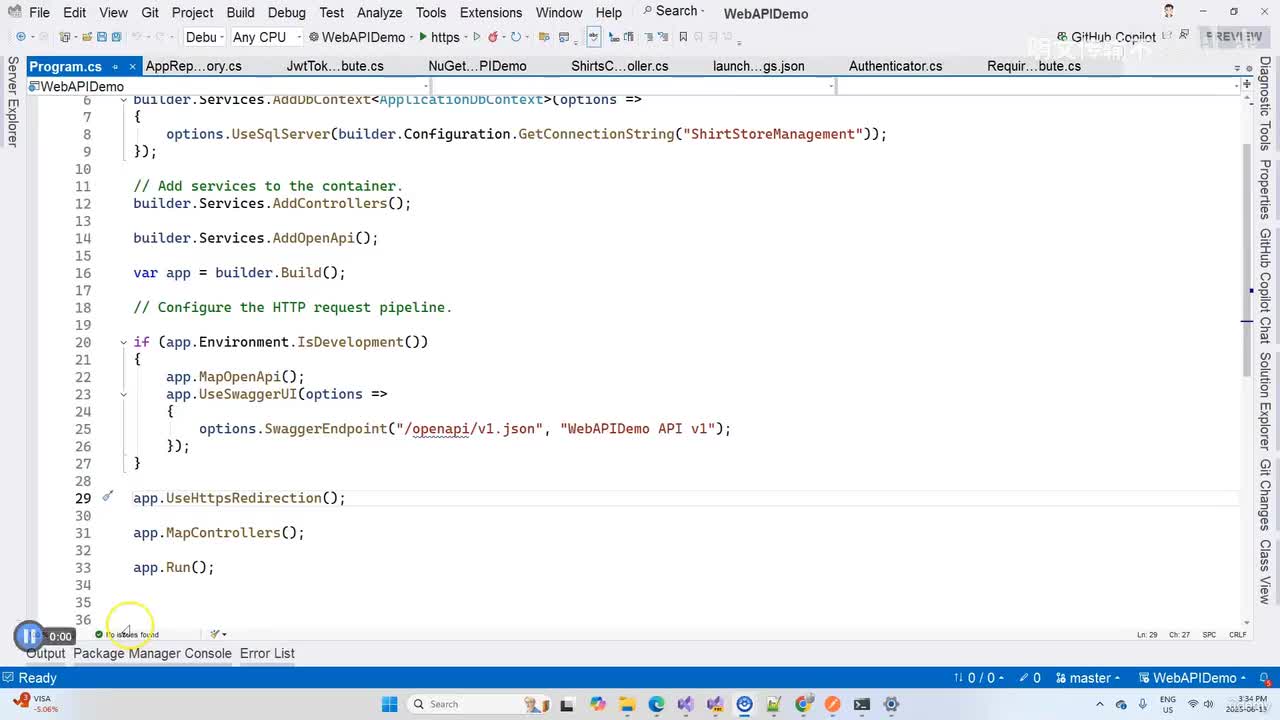This screenshot has width=1280, height=720.
Task: Open the Git menu
Action: point(150,13)
